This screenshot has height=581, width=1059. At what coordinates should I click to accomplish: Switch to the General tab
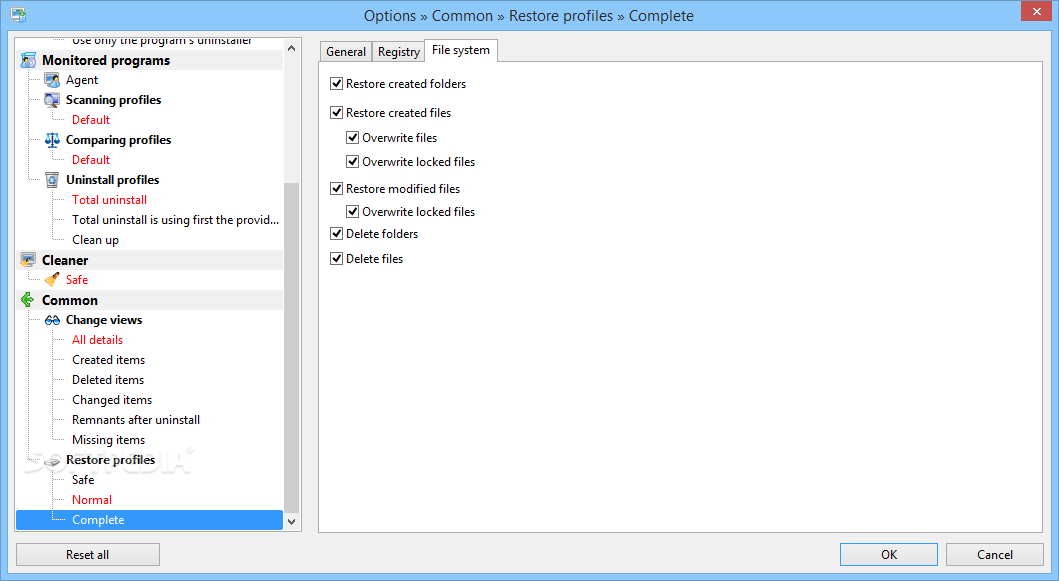click(346, 52)
